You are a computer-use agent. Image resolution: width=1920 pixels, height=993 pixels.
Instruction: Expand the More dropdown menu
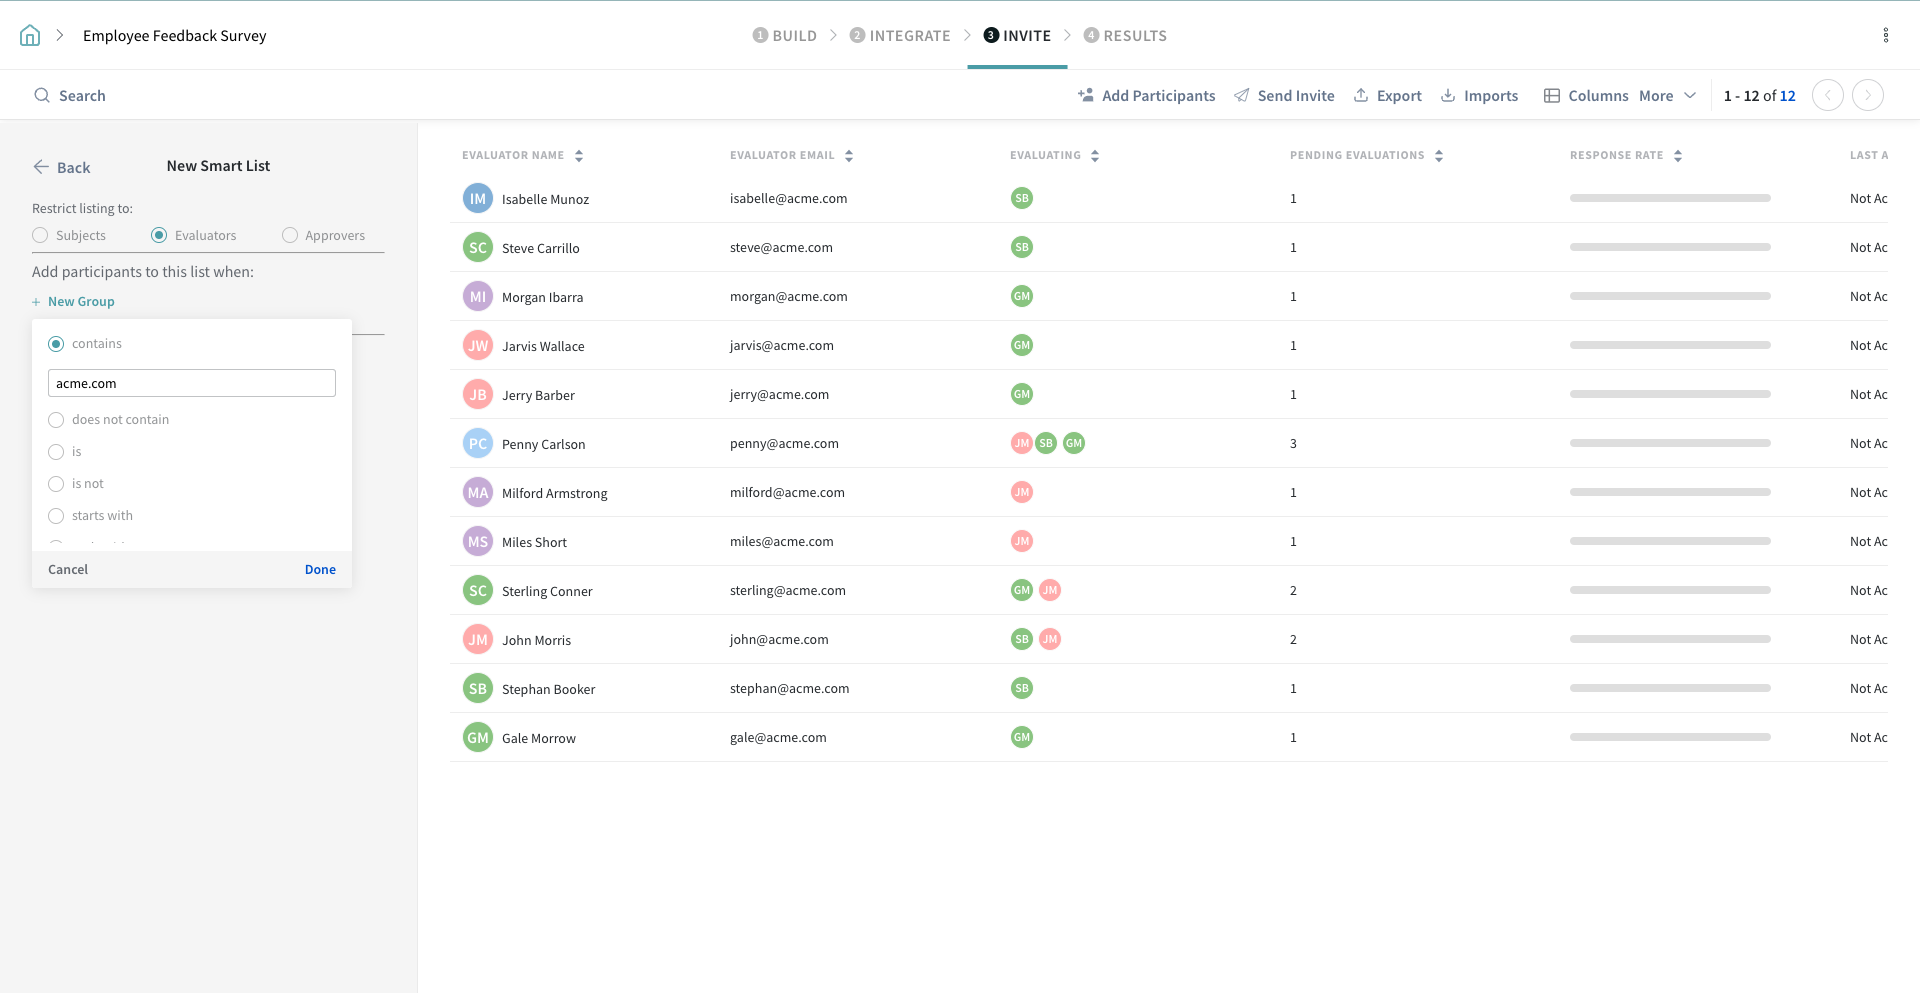(x=1667, y=96)
